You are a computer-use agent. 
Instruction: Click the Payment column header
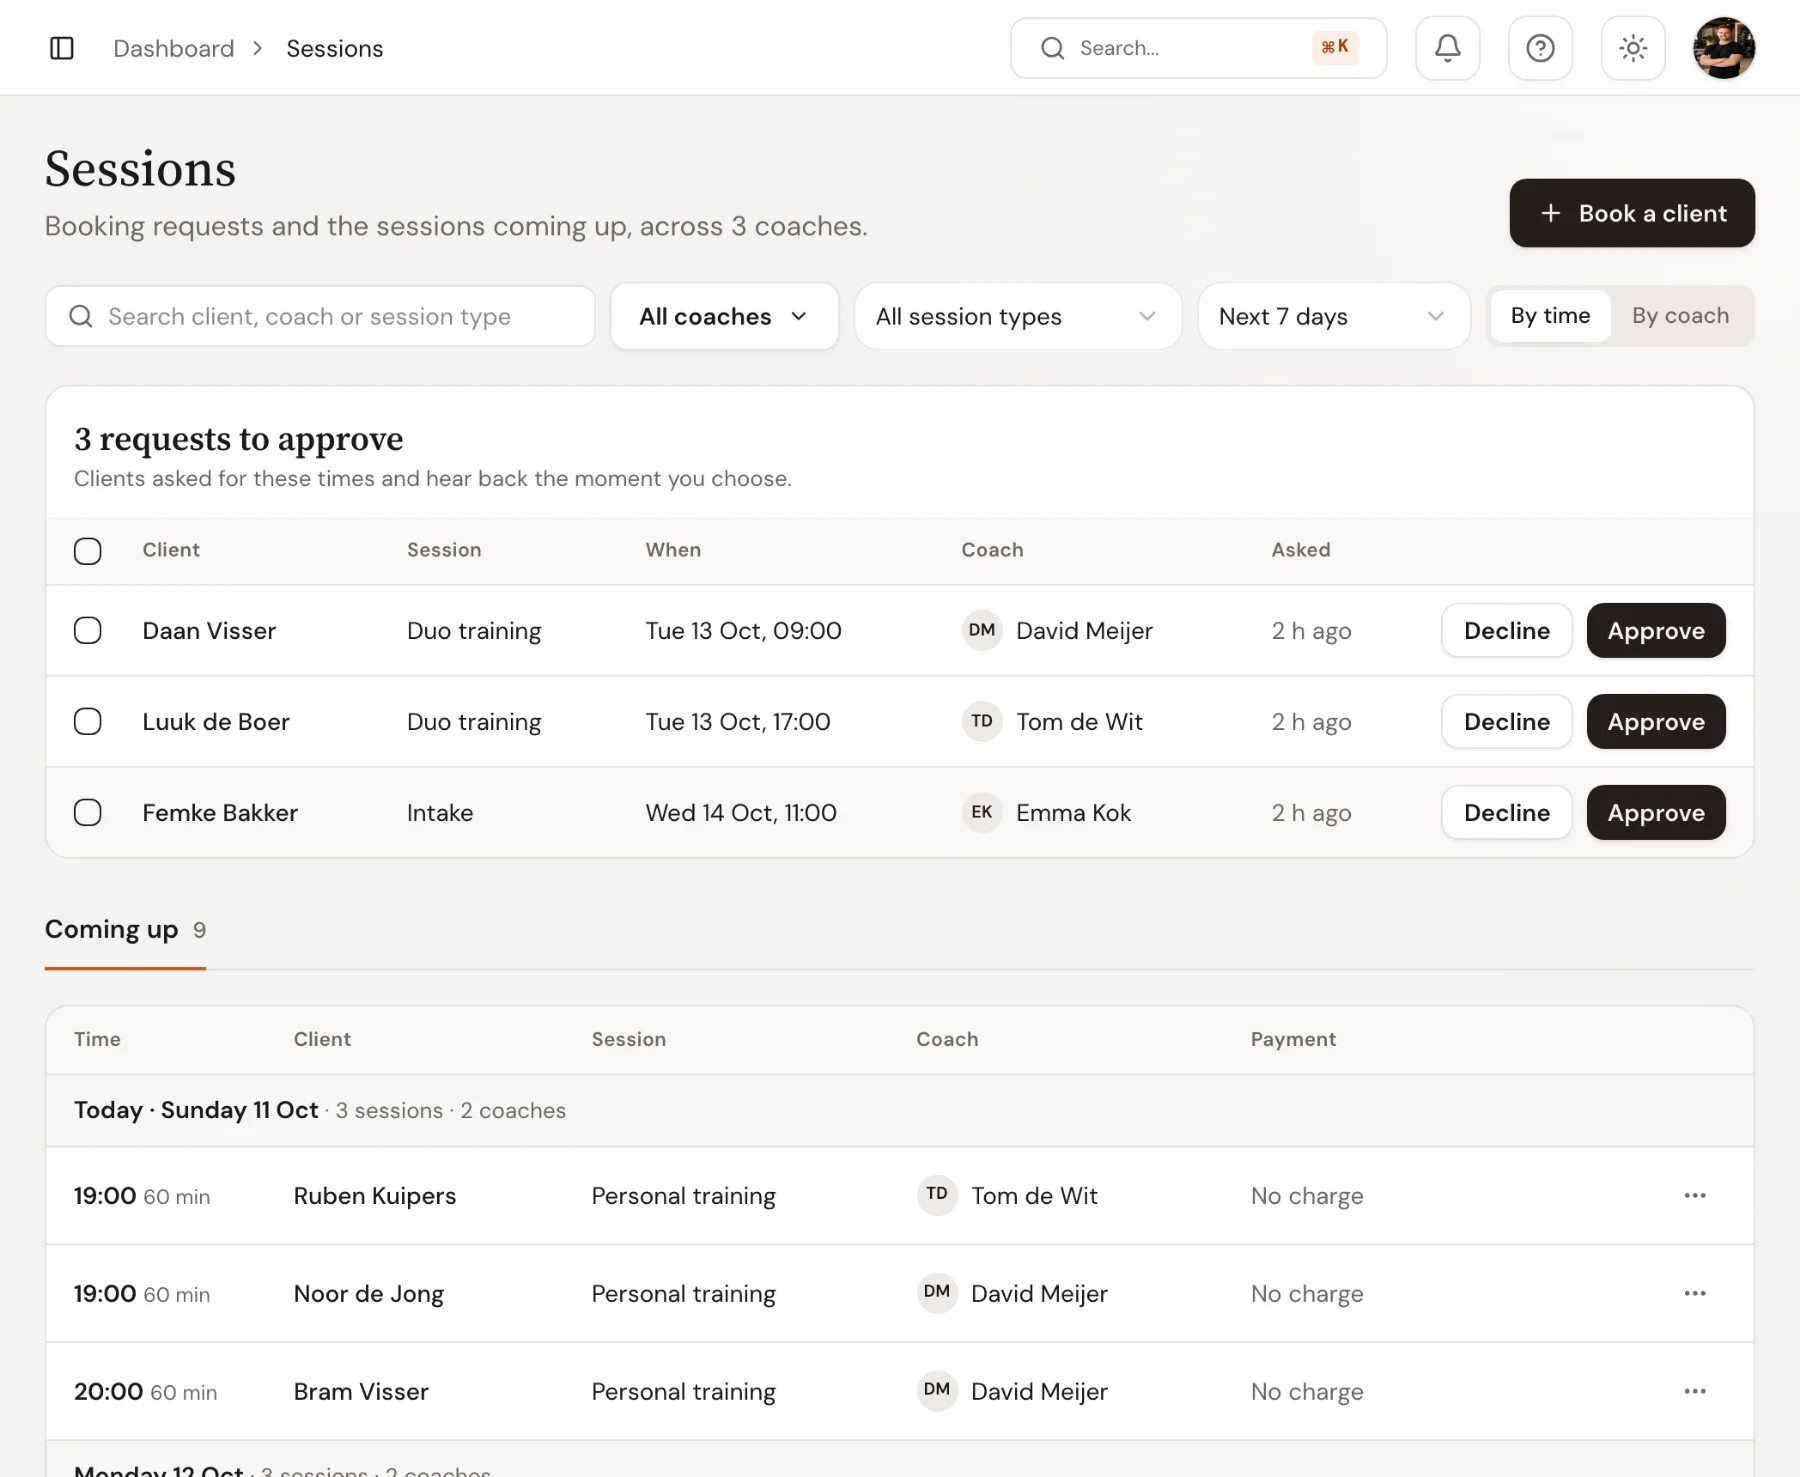pos(1293,1040)
